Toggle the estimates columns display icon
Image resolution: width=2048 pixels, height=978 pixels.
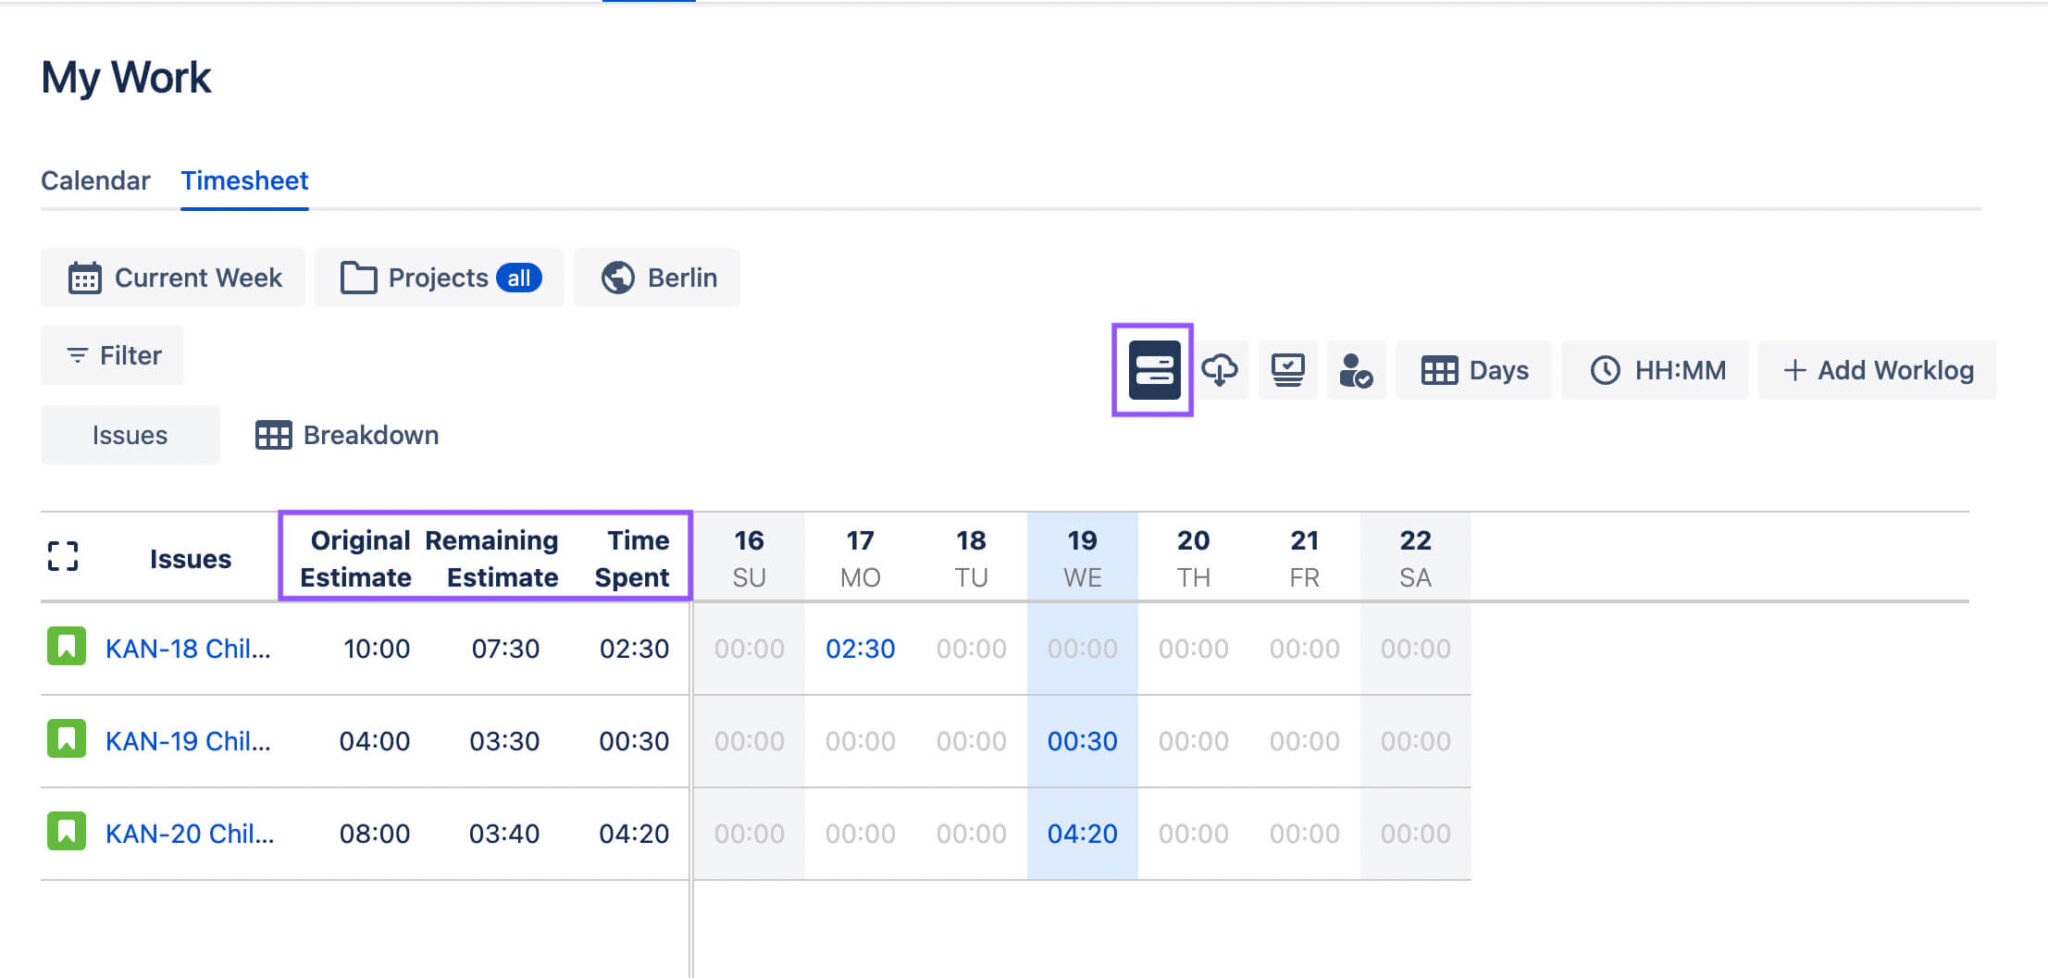pyautogui.click(x=1154, y=370)
